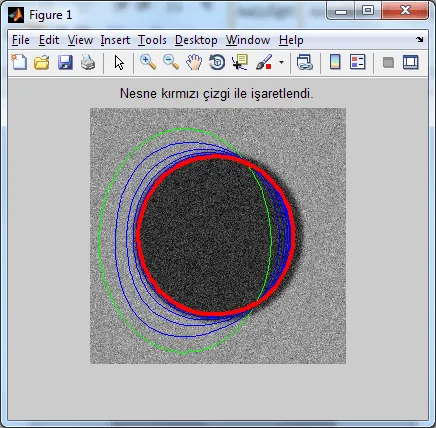Open the Edit menu
436x428 pixels.
point(49,40)
